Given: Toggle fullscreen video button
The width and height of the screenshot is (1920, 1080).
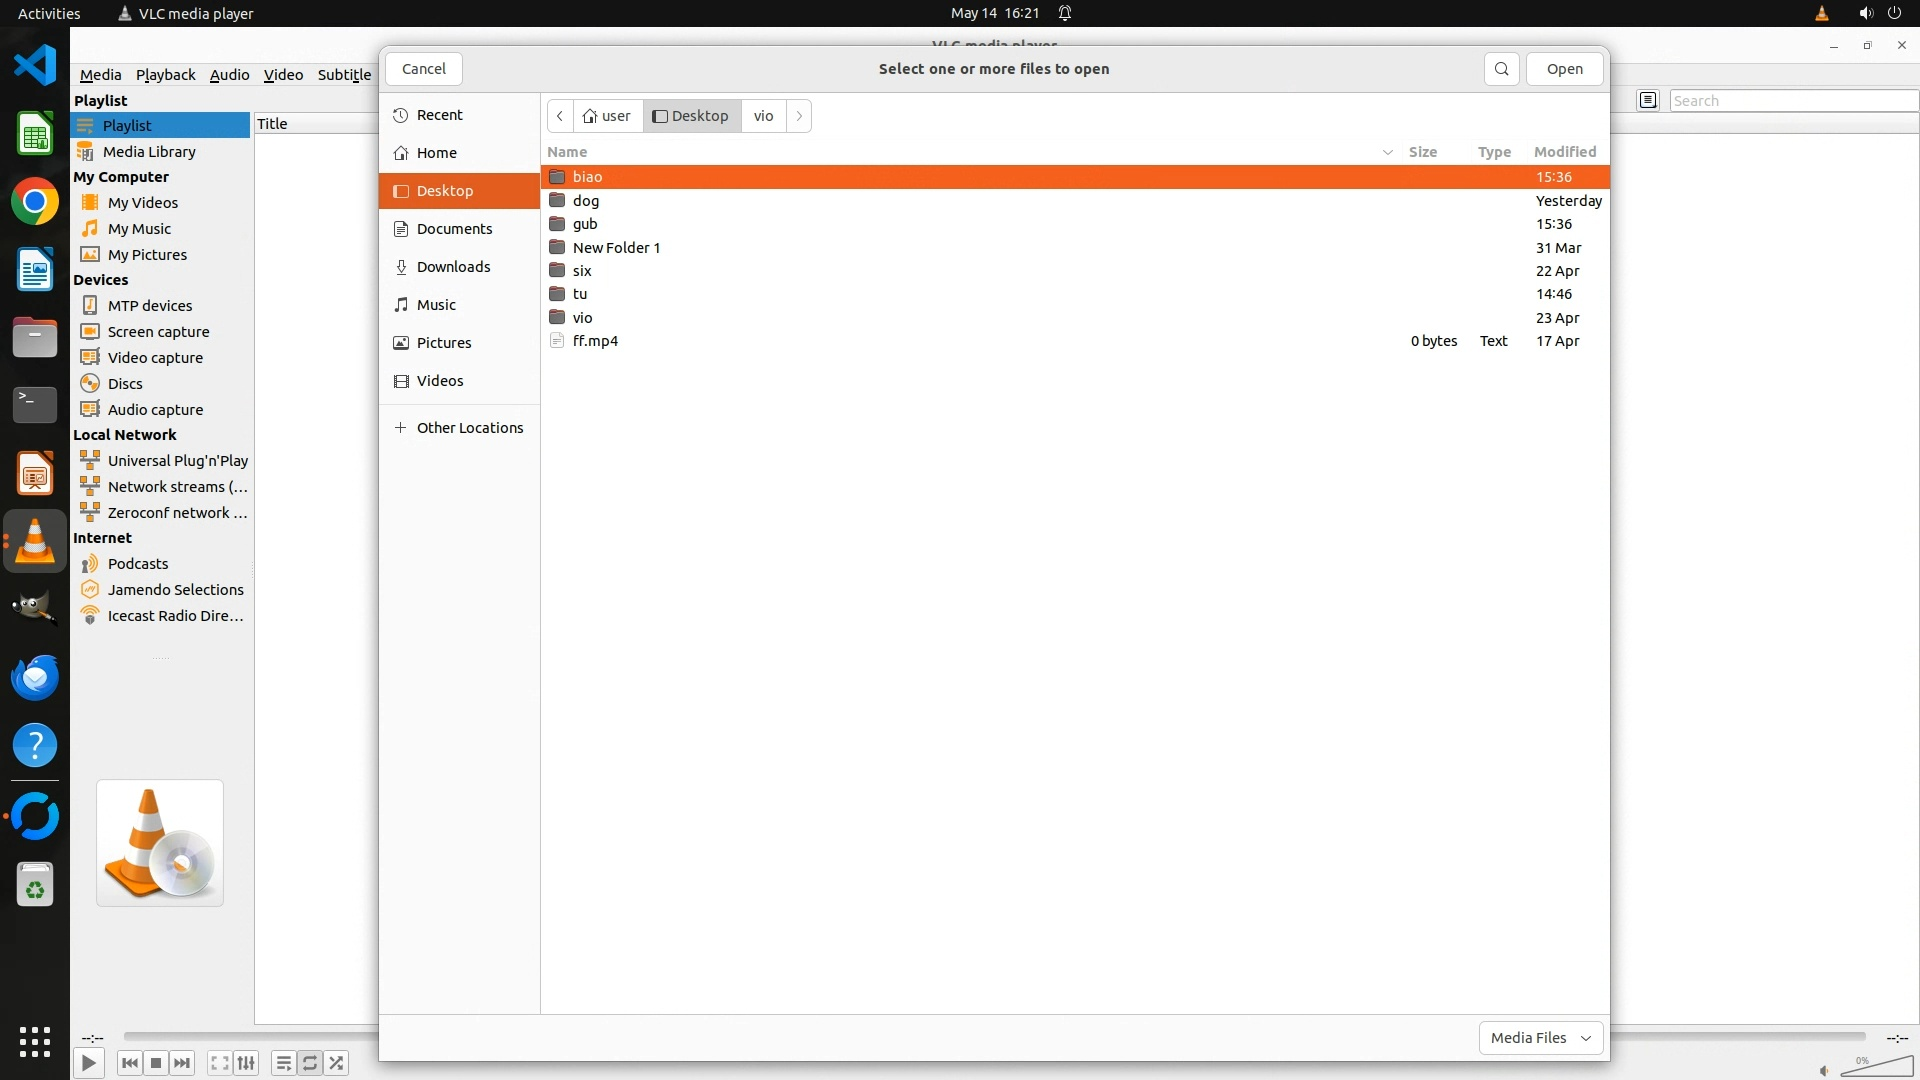Looking at the screenshot, I should click(220, 1063).
